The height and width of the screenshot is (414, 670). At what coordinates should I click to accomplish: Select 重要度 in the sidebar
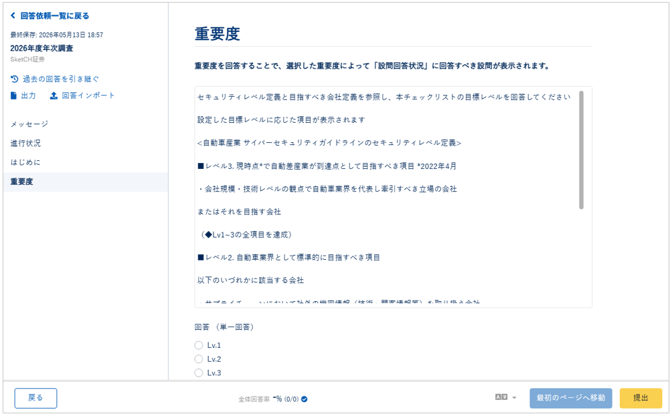[85, 182]
